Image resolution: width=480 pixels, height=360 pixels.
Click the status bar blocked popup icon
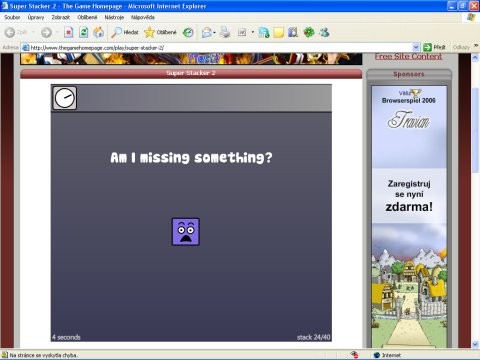tap(354, 355)
